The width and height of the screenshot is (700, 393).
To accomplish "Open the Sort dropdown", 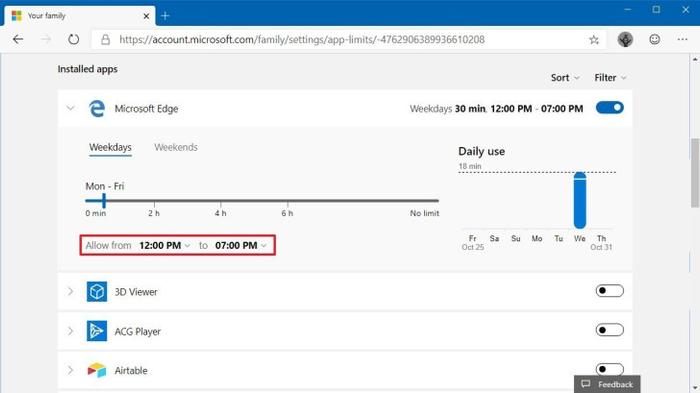I will click(x=565, y=78).
